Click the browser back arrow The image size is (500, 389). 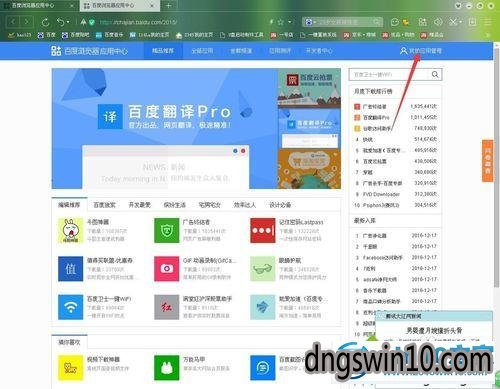13,22
